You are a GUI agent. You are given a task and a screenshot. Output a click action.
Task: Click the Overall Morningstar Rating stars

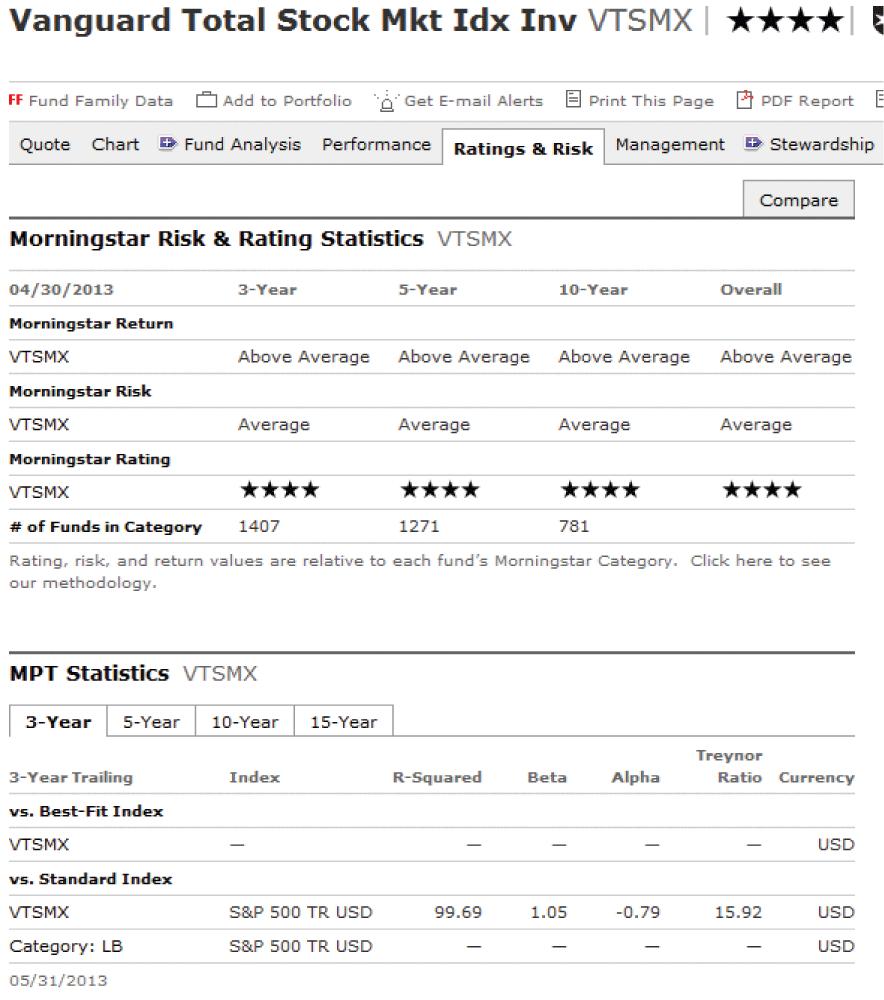coord(762,490)
